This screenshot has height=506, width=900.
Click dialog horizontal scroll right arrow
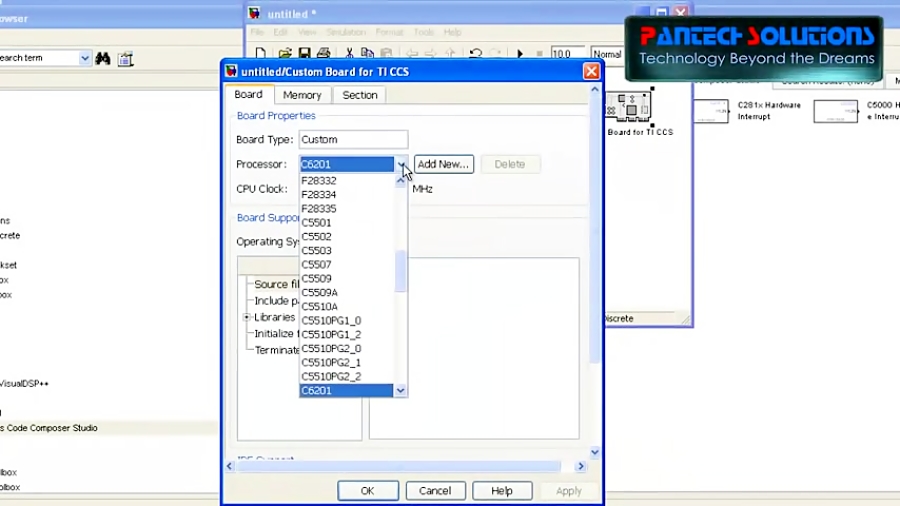tap(580, 466)
